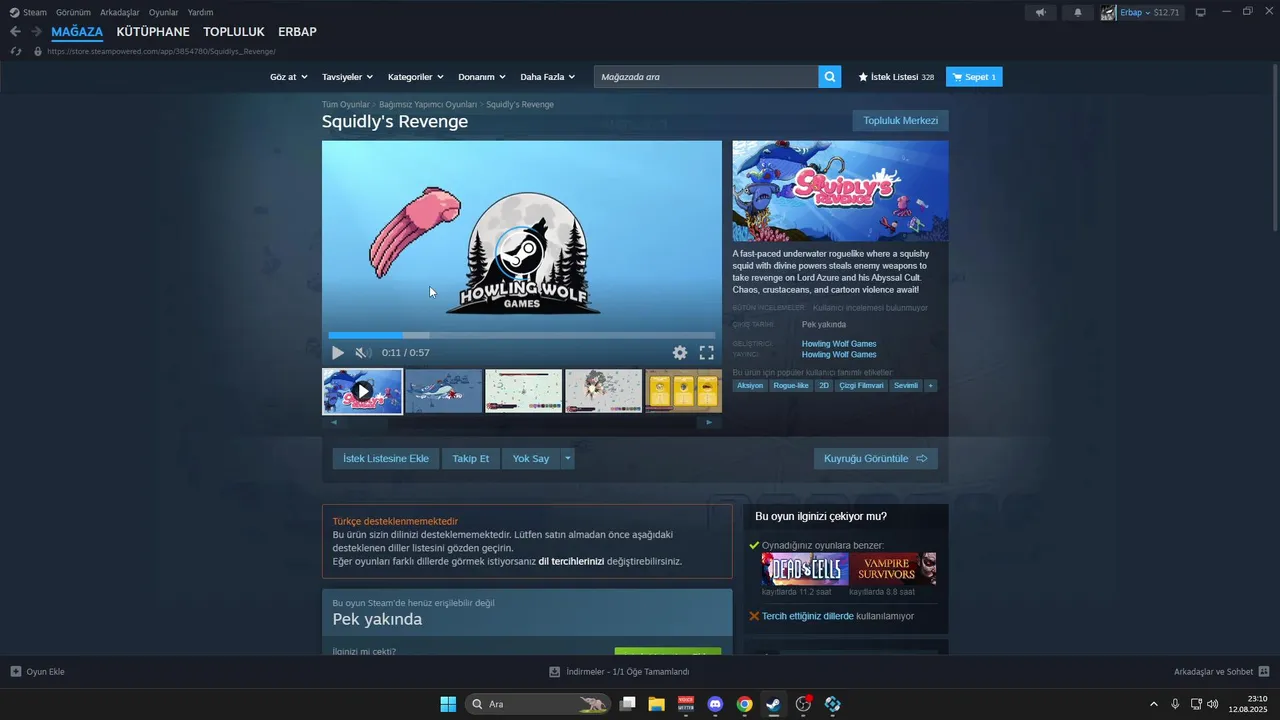Expand the Tavsiyeler dropdown menu
Image resolution: width=1280 pixels, height=720 pixels.
click(347, 77)
